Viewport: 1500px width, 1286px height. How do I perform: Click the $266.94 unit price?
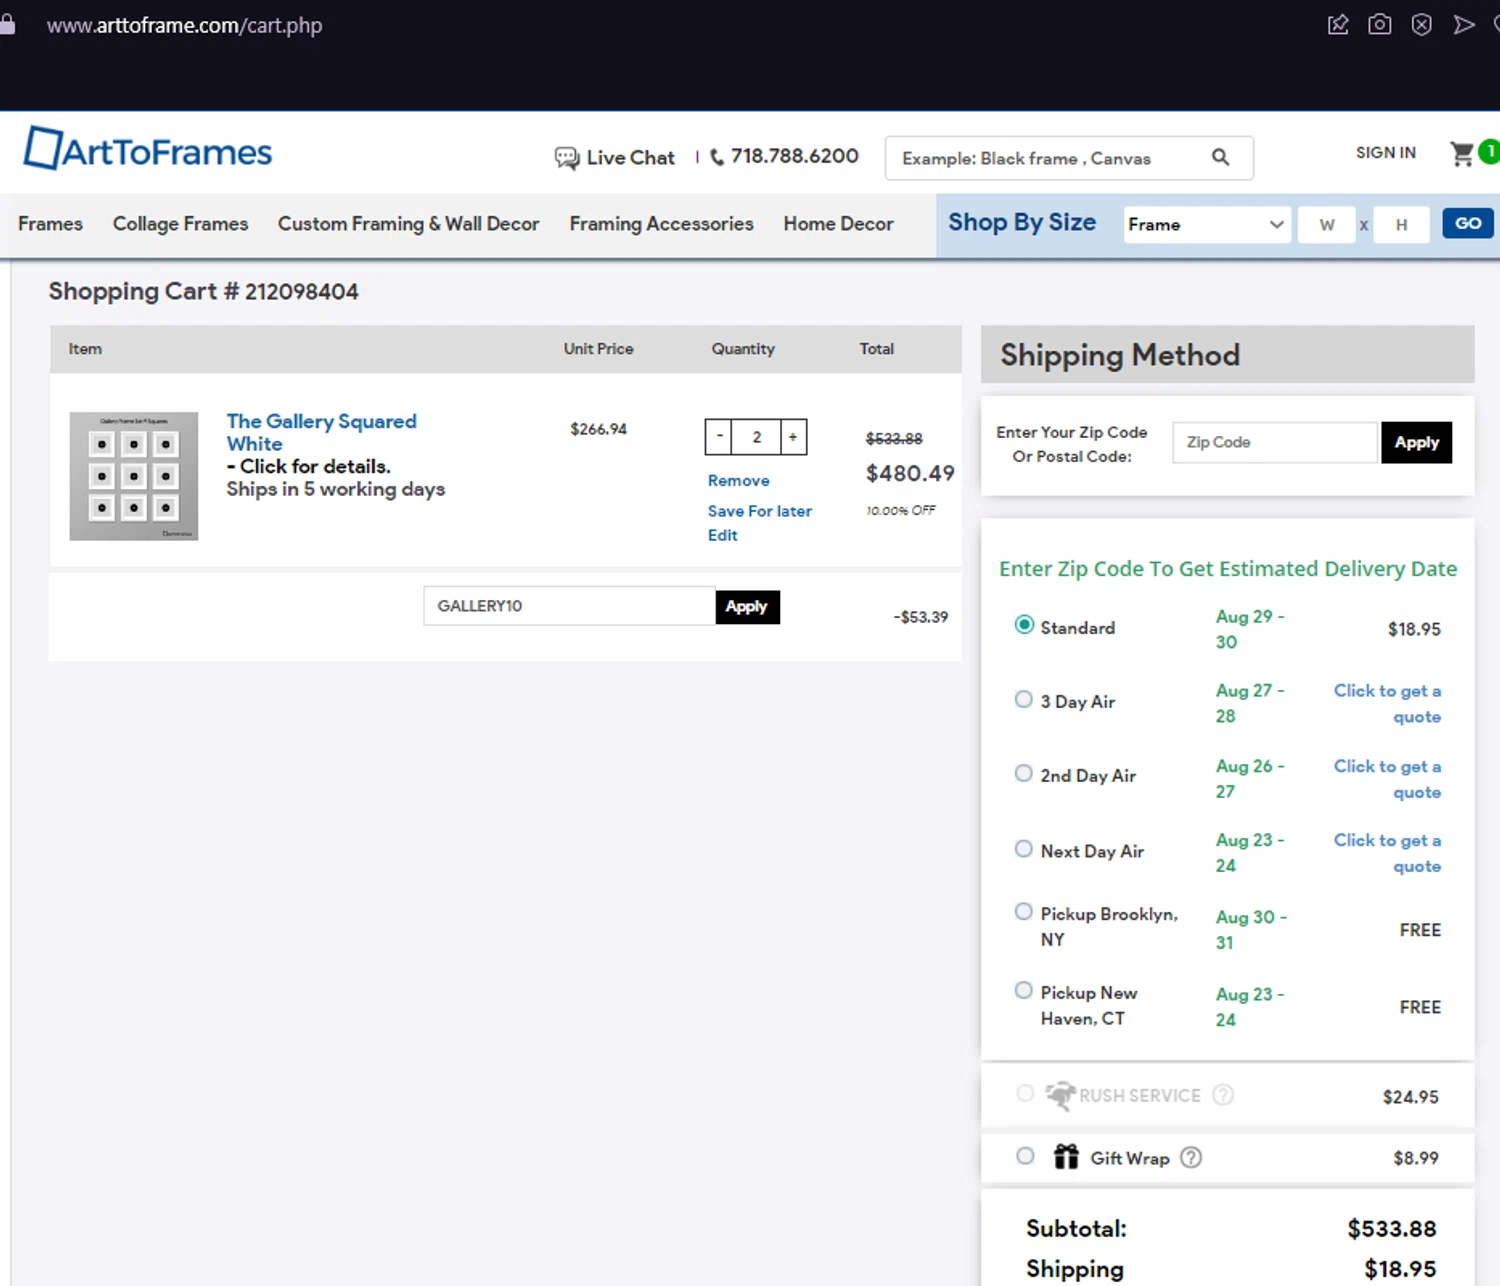599,429
